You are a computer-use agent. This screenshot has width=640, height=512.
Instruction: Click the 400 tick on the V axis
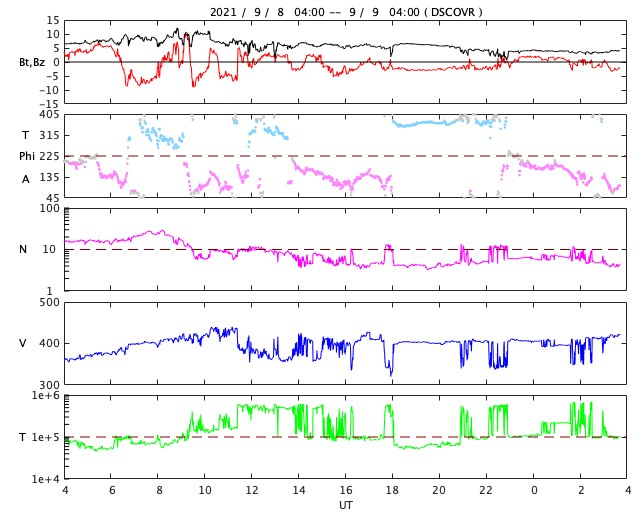click(x=49, y=343)
